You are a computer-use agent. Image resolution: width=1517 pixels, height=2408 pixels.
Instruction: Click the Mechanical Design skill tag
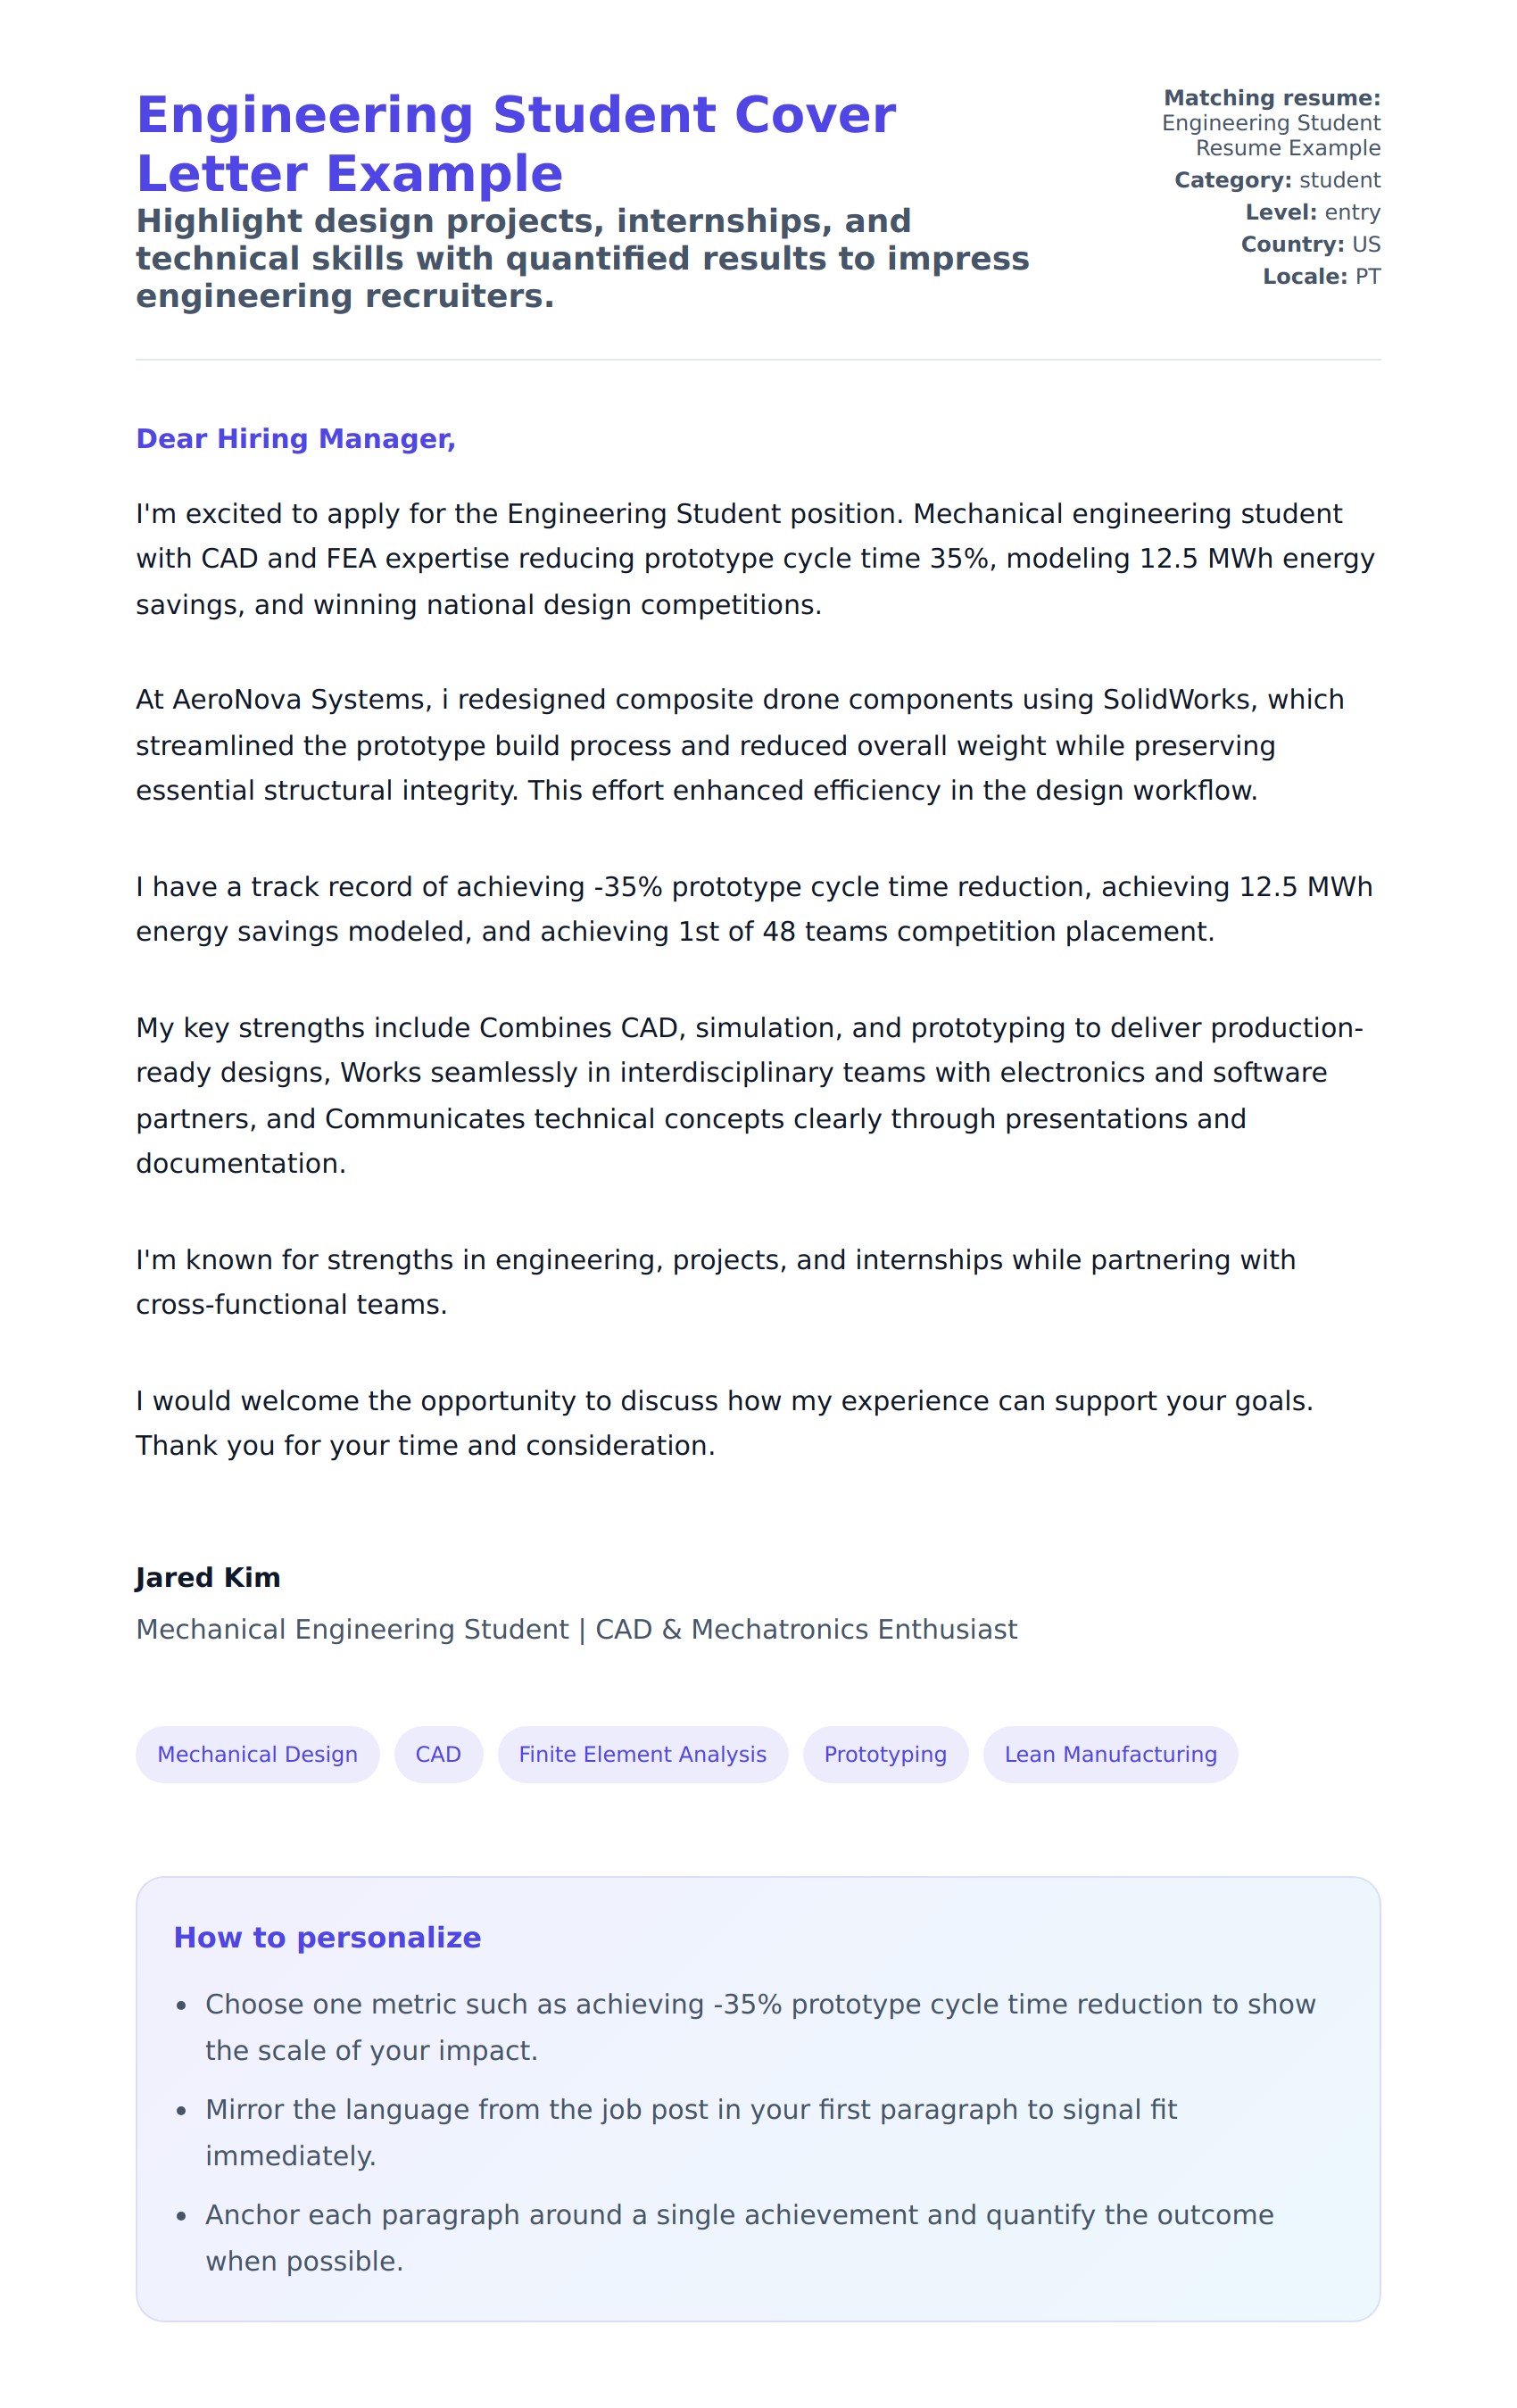(x=257, y=1754)
